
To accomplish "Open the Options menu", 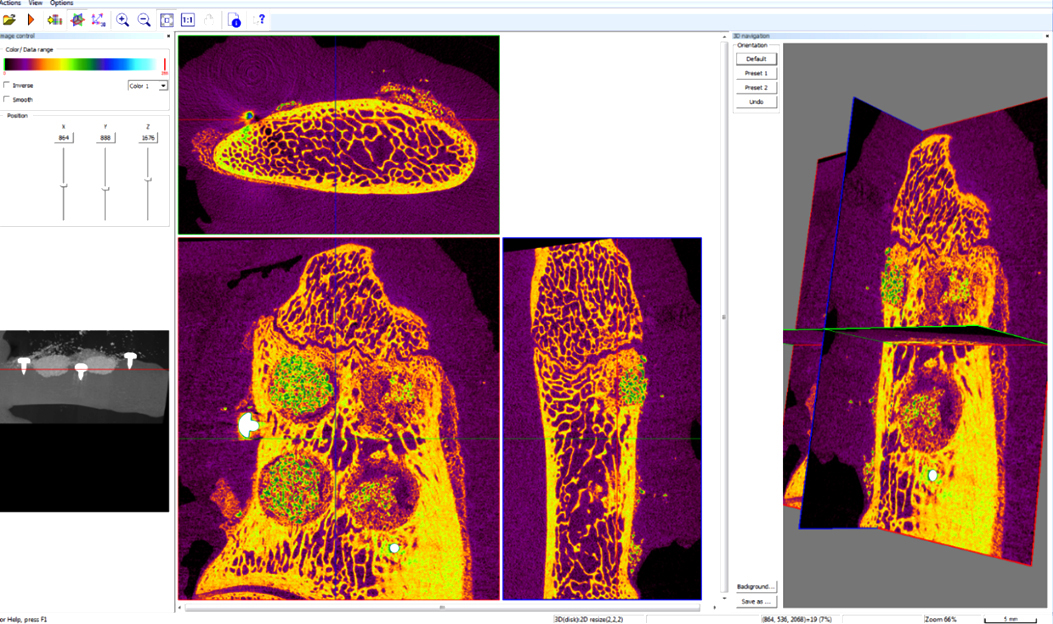I will pyautogui.click(x=62, y=4).
